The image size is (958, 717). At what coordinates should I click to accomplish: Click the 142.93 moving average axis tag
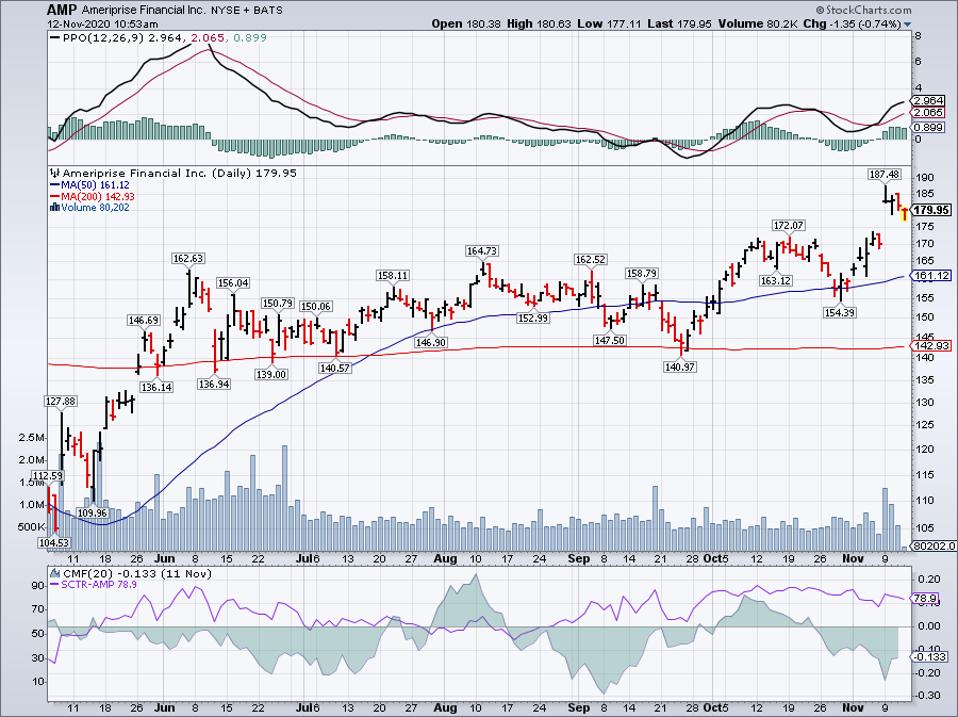(931, 346)
